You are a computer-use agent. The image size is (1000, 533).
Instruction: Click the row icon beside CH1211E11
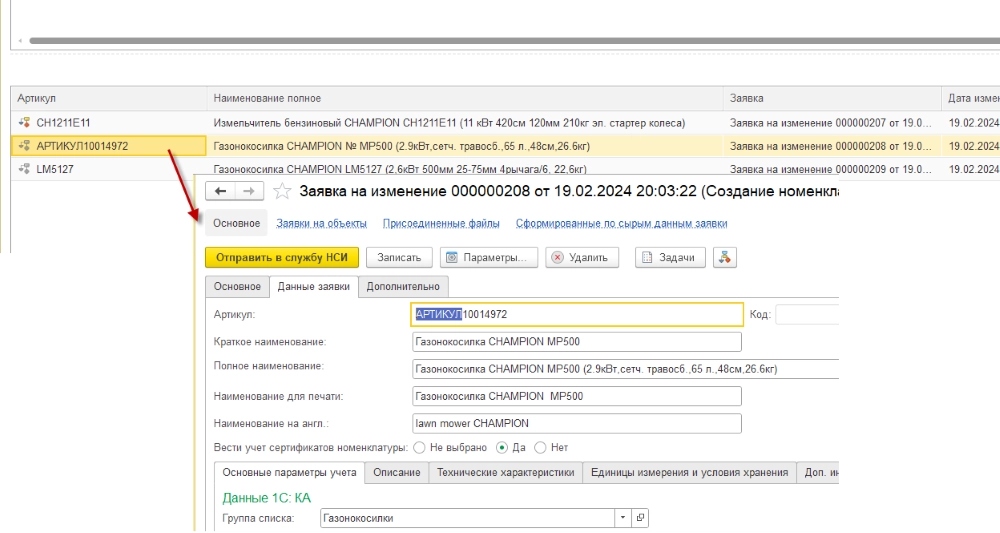tap(24, 122)
